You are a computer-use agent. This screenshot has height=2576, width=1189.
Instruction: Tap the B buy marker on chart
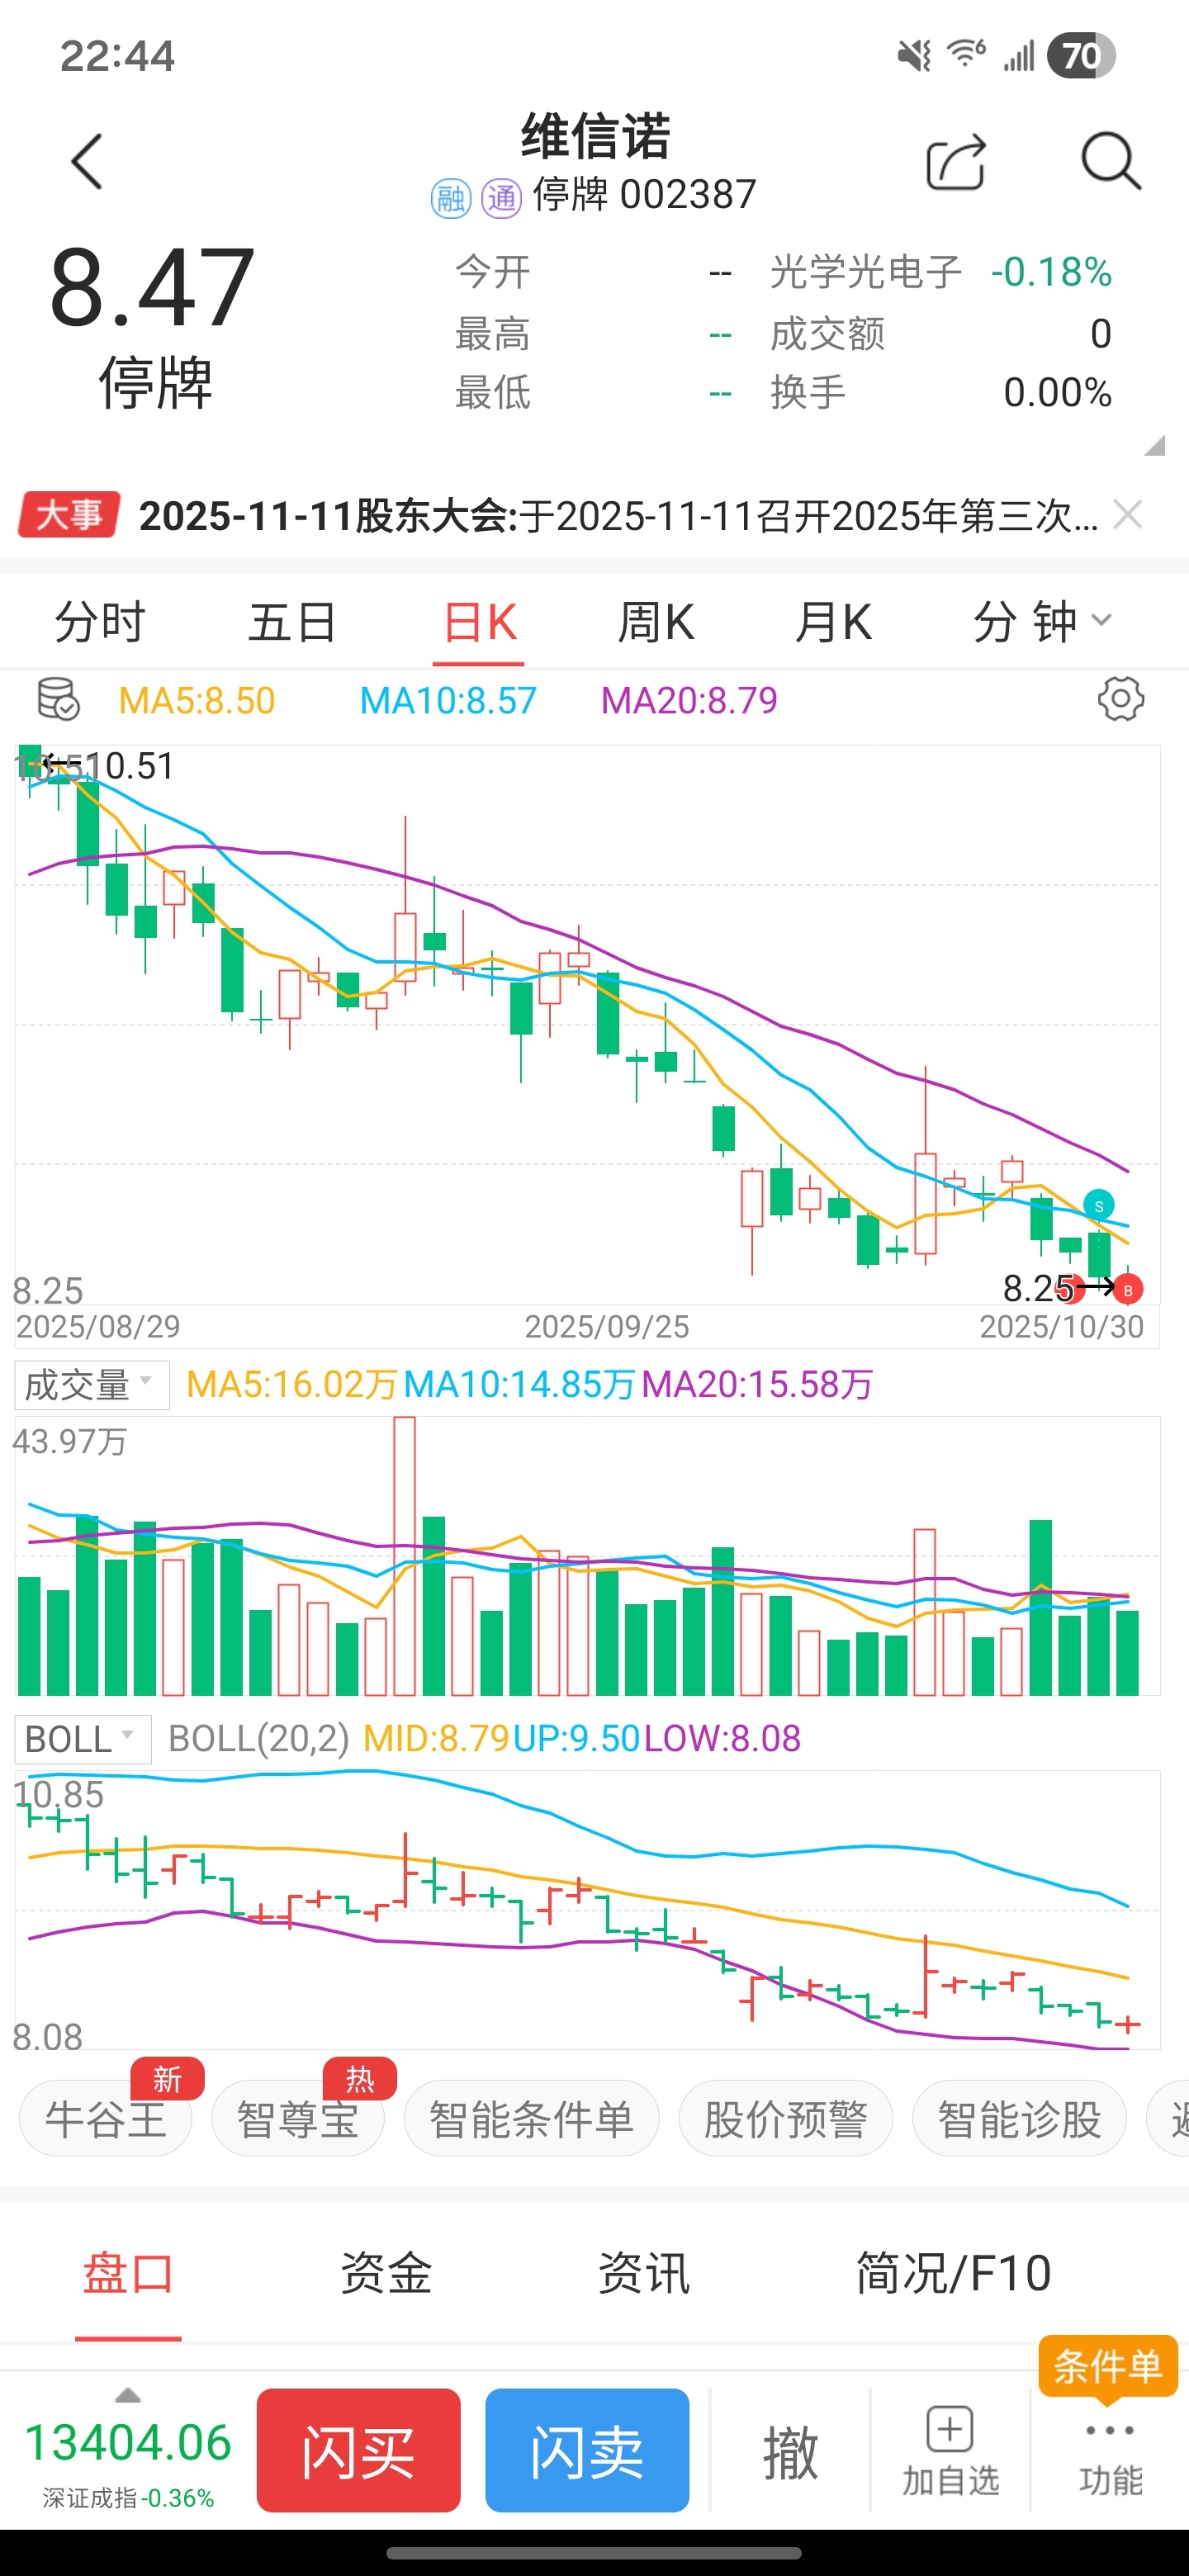point(1128,1290)
